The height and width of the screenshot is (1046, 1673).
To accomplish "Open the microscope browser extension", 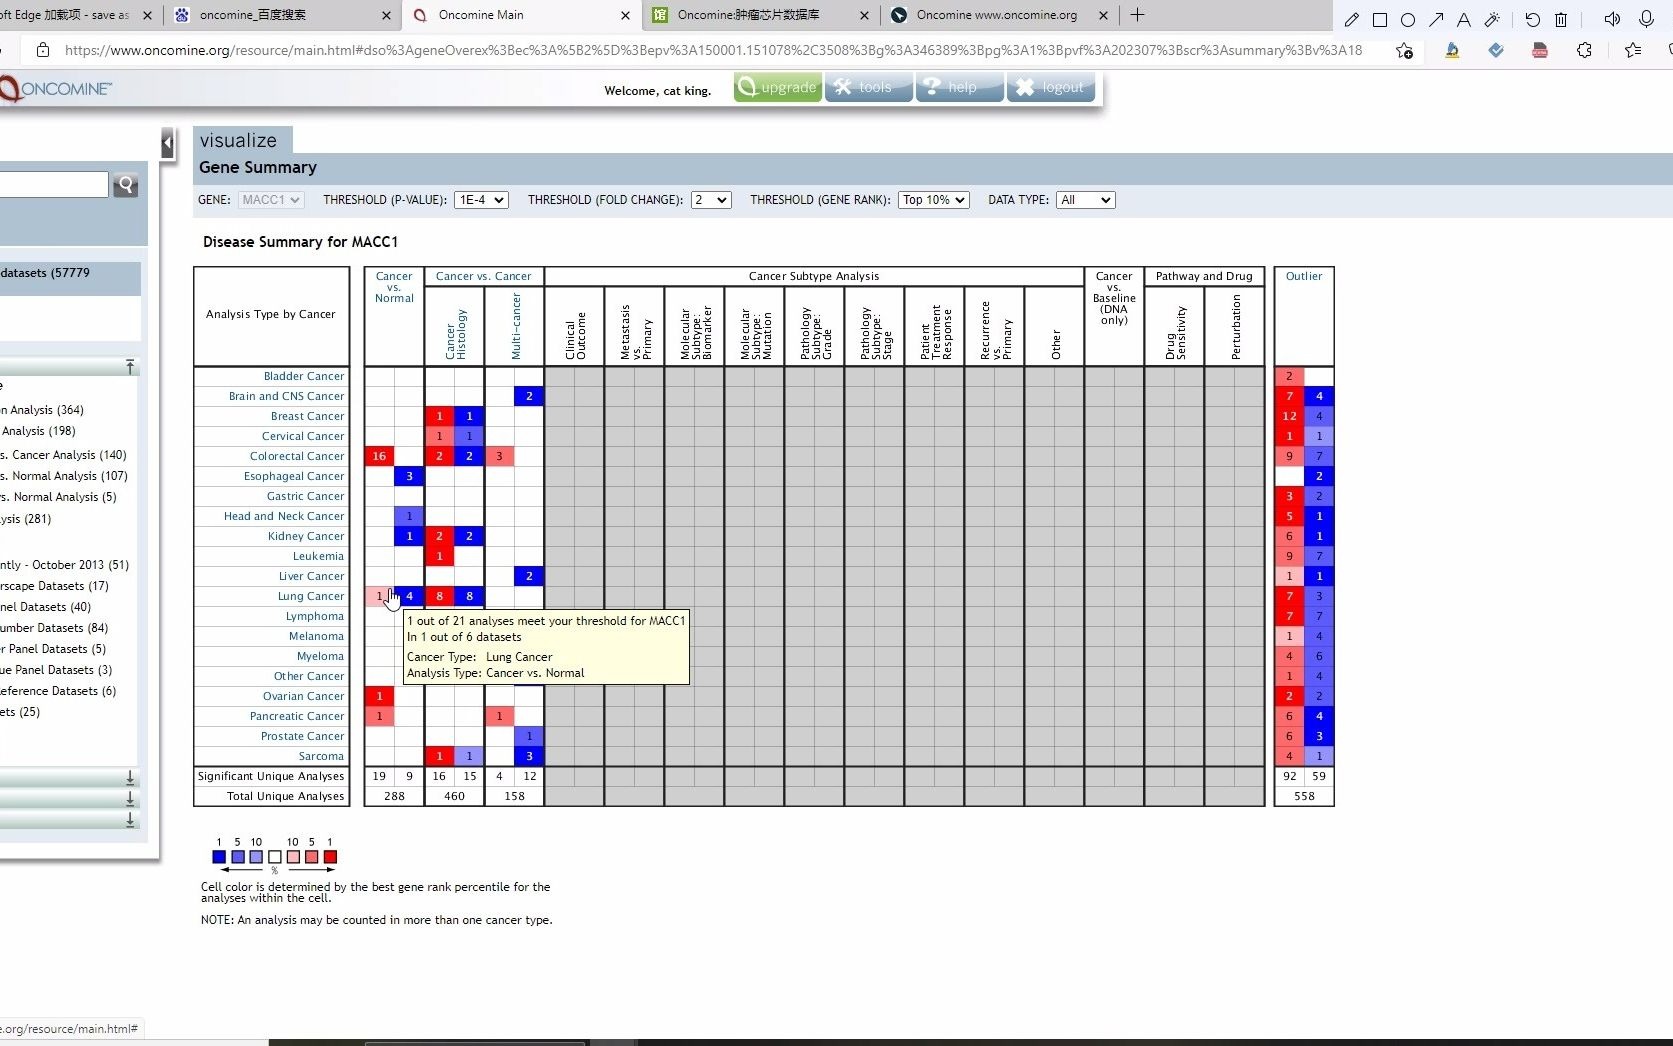I will point(1452,50).
